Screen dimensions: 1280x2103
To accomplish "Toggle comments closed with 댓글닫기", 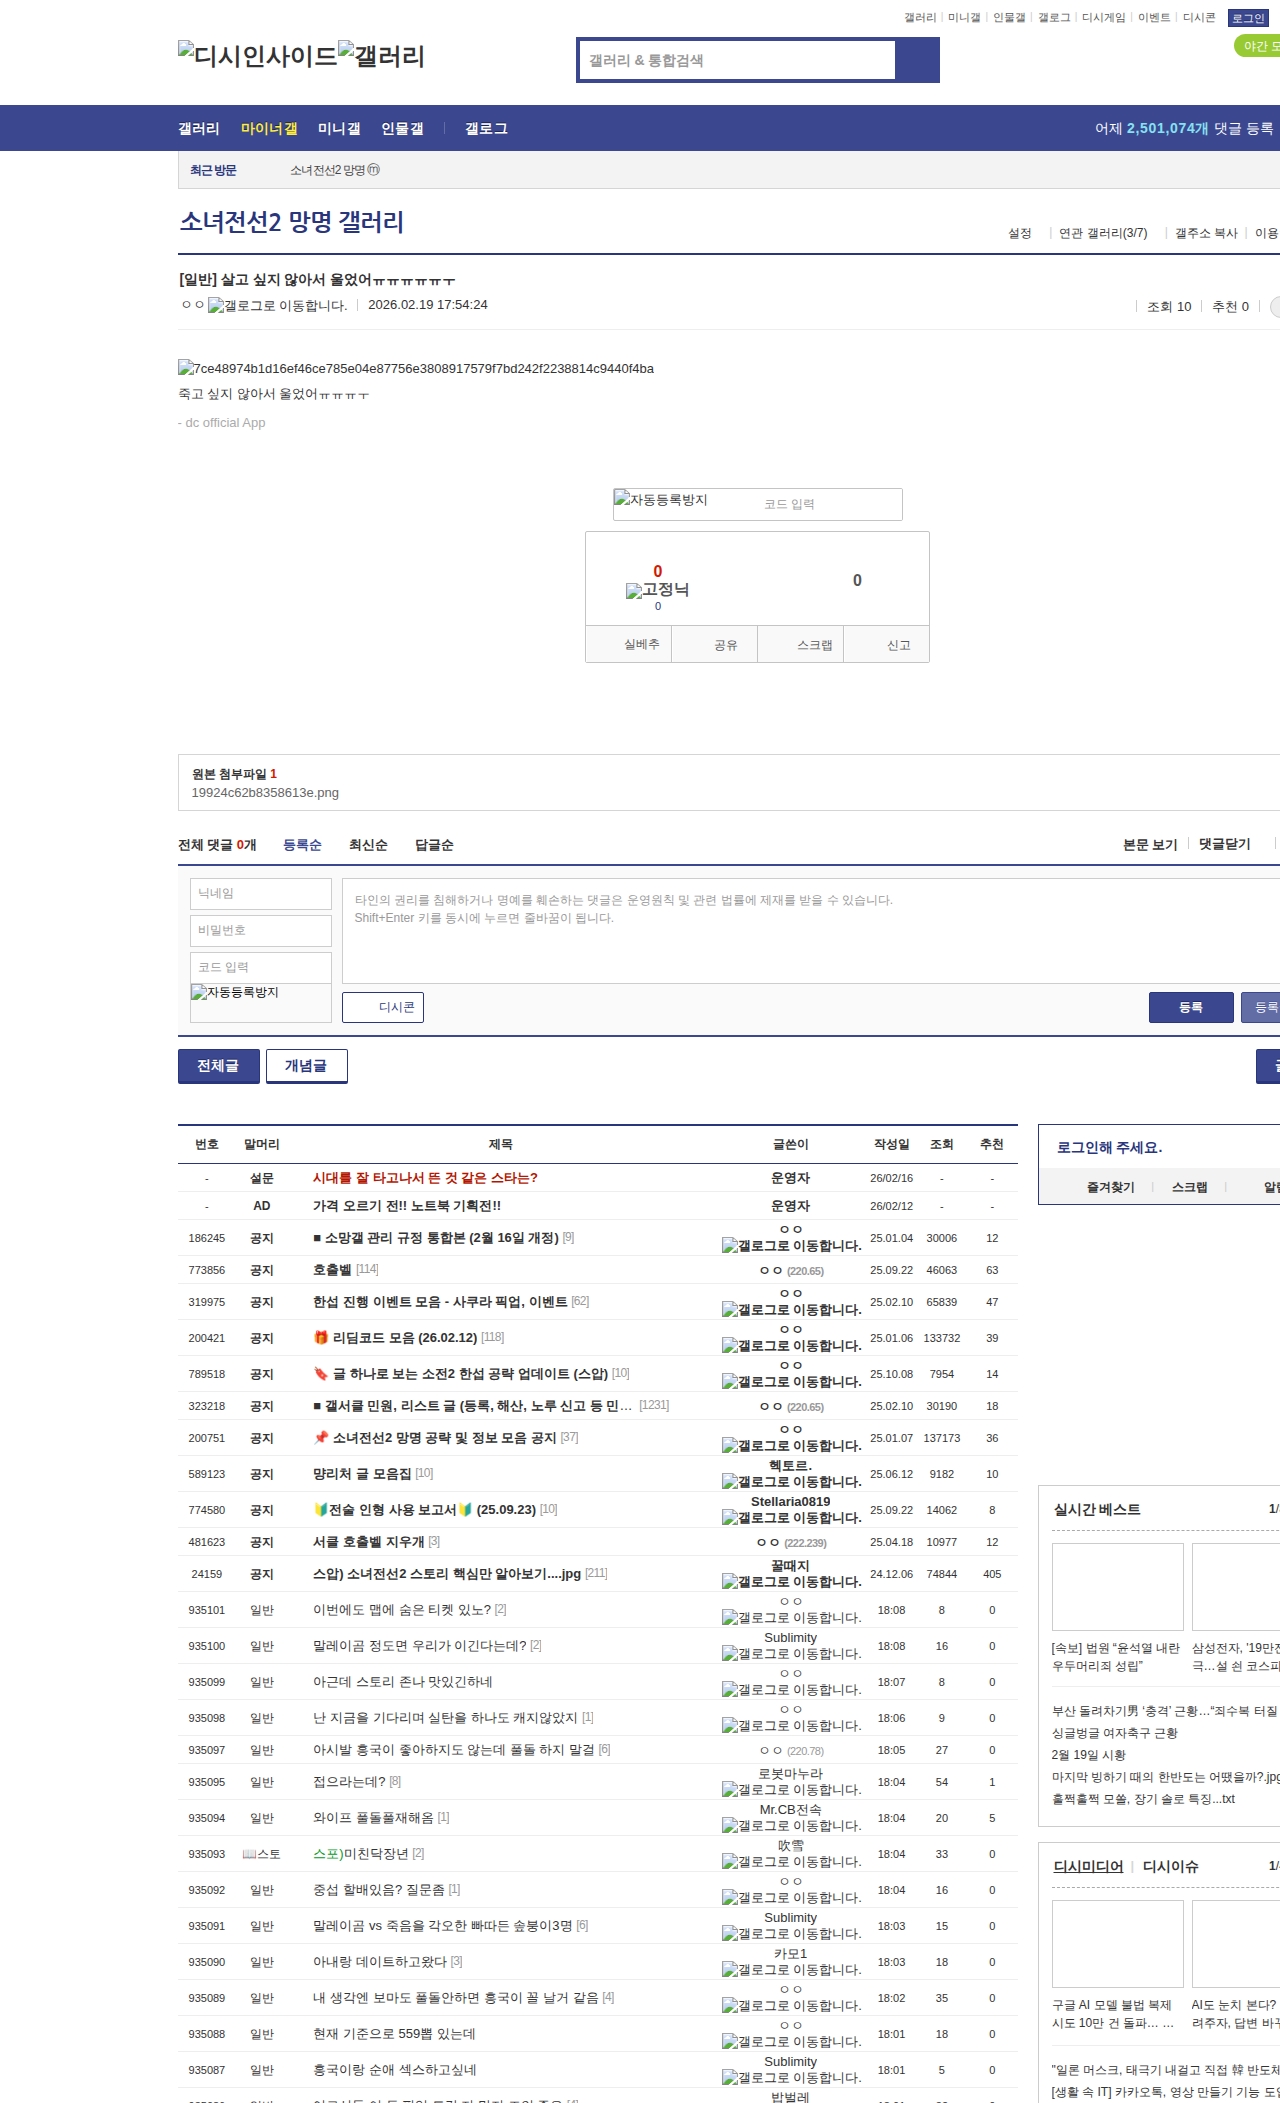I will point(1224,844).
